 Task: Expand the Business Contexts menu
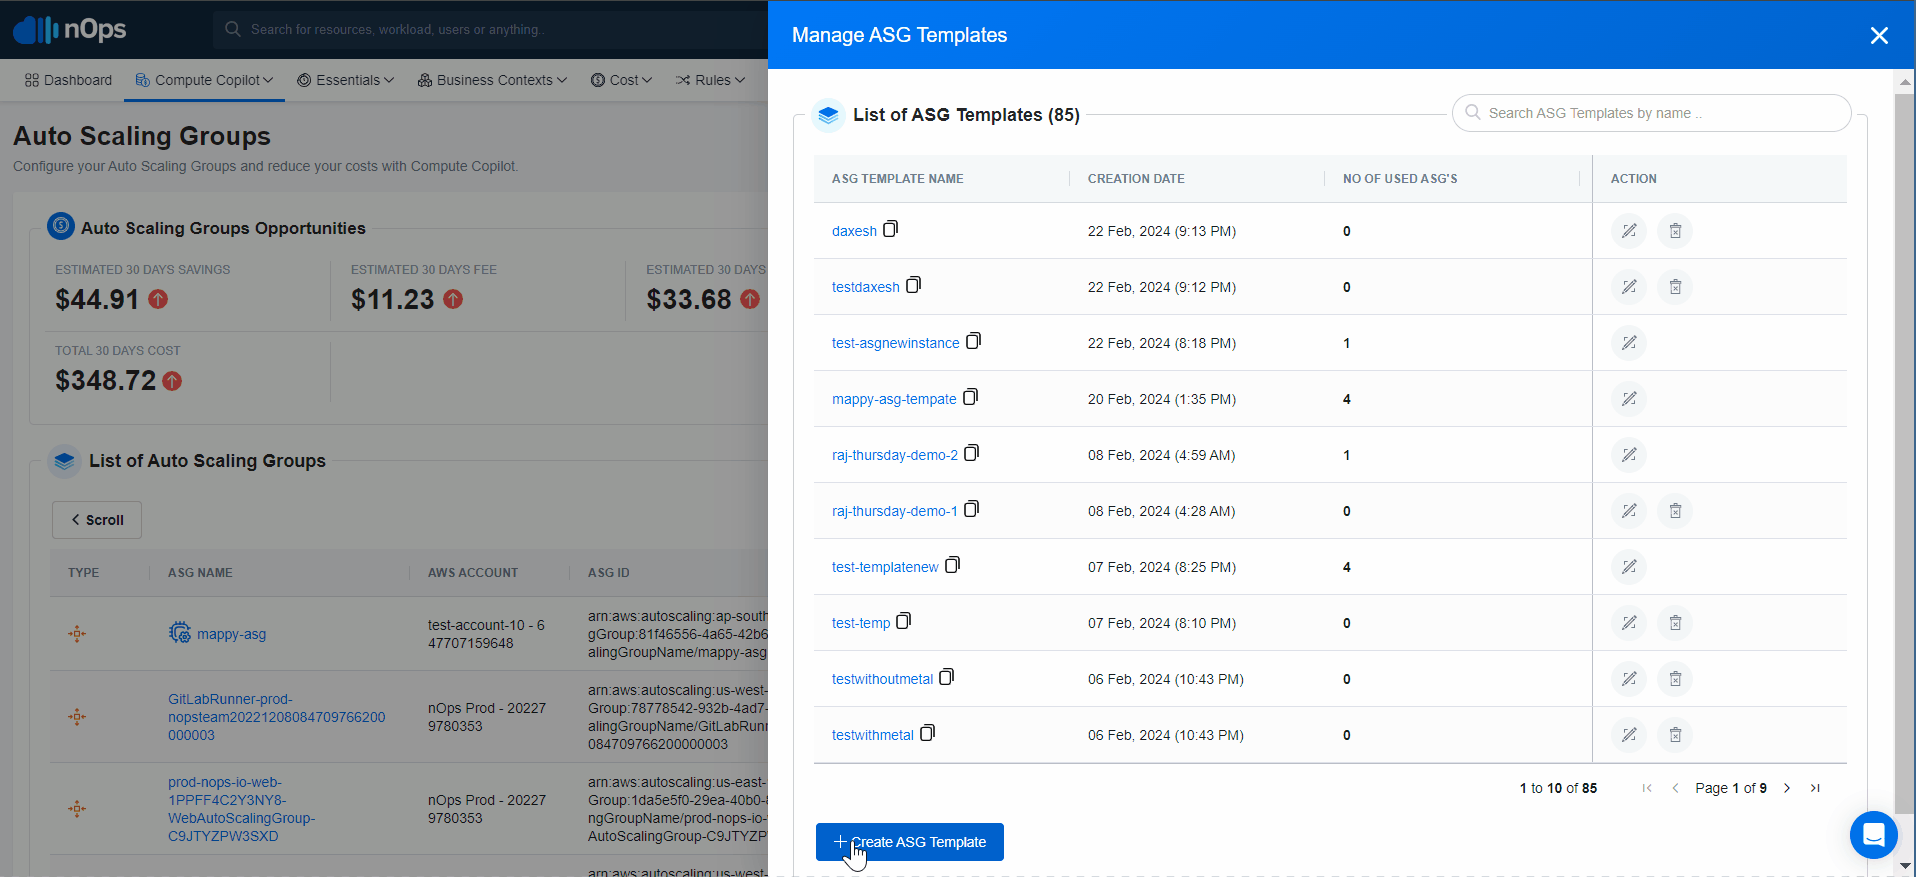point(492,80)
